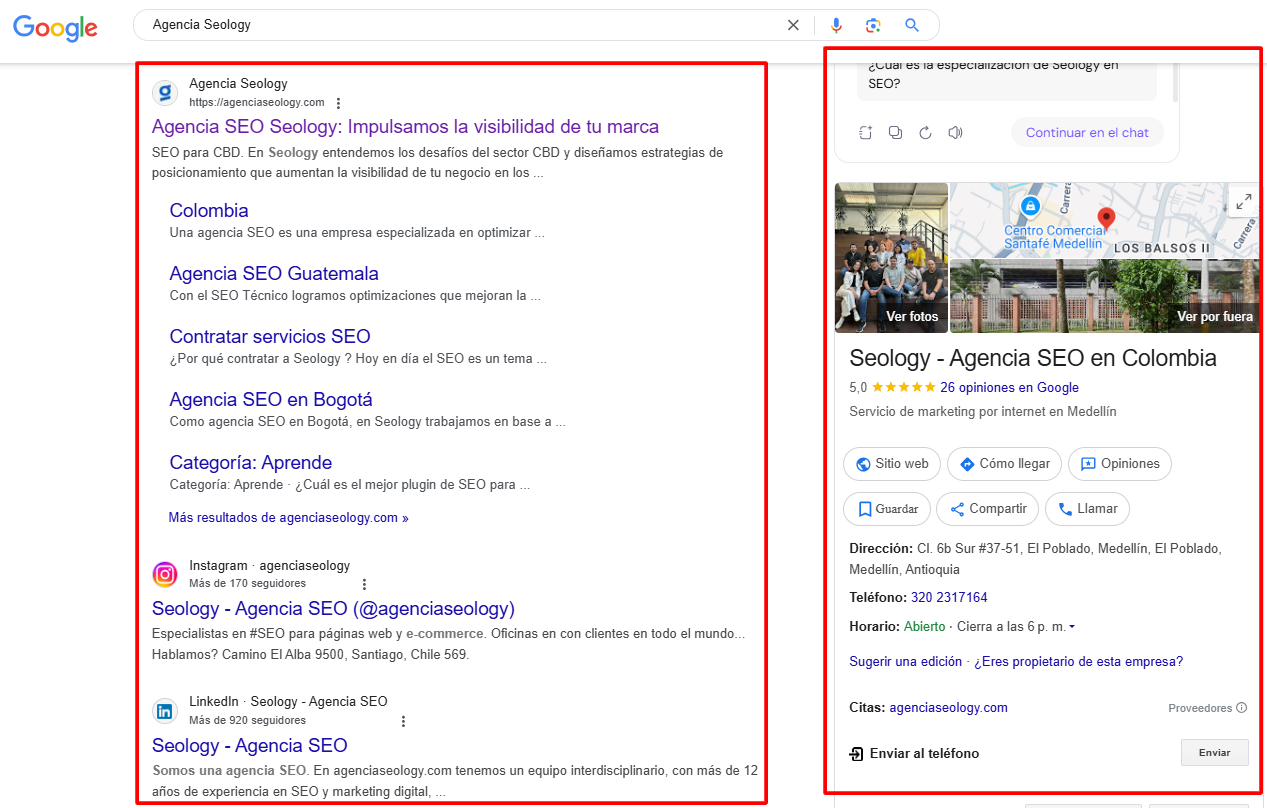Click the Sitio web button
Screen dimensions: 1267x808
pos(891,464)
